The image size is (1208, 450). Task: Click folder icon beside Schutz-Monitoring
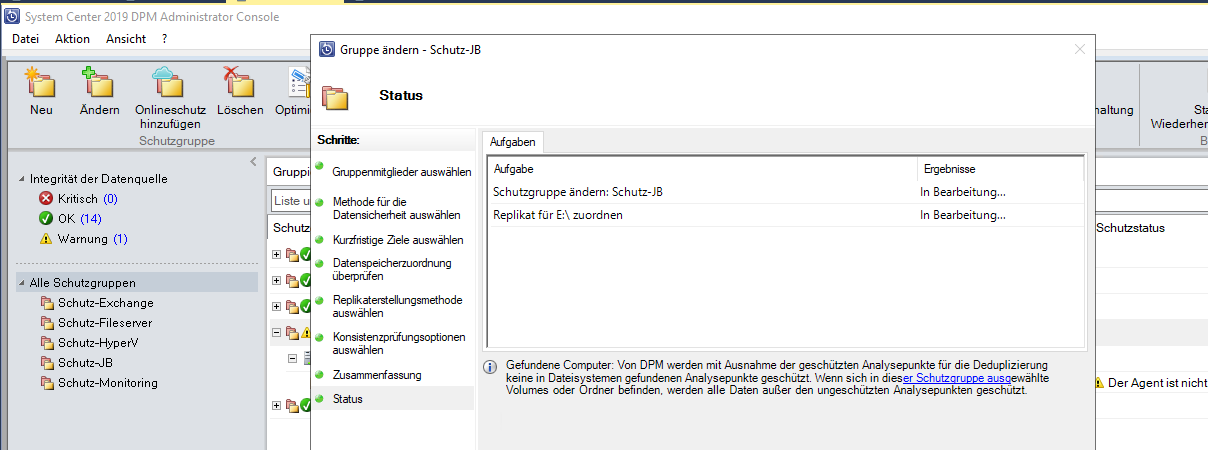click(47, 383)
